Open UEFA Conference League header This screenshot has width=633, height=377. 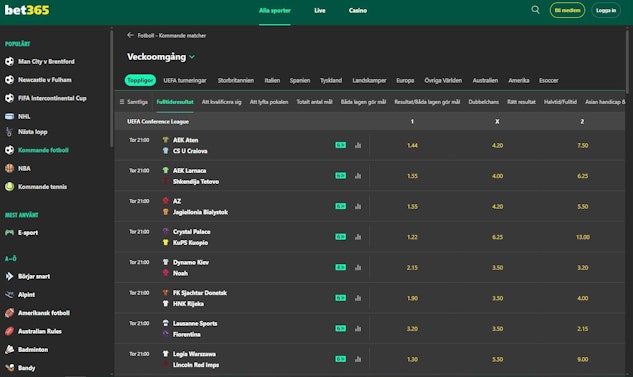point(158,121)
